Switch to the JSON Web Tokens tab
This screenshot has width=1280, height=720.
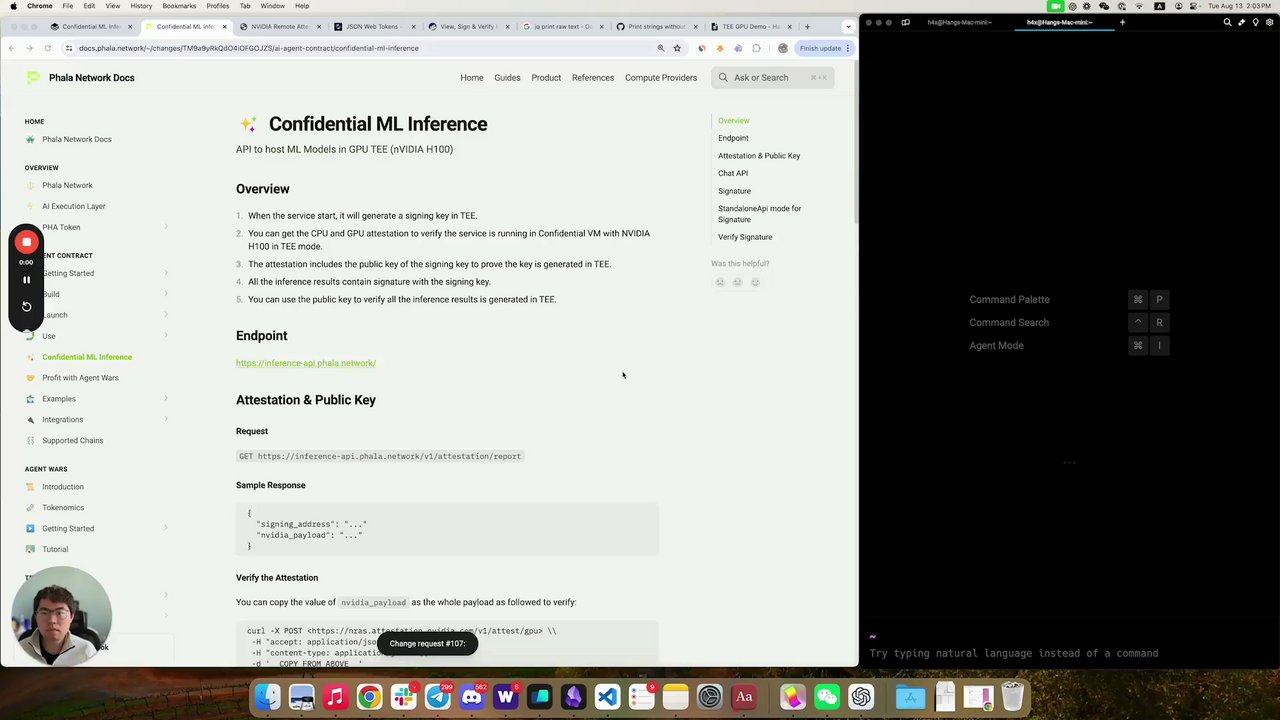[x=370, y=27]
